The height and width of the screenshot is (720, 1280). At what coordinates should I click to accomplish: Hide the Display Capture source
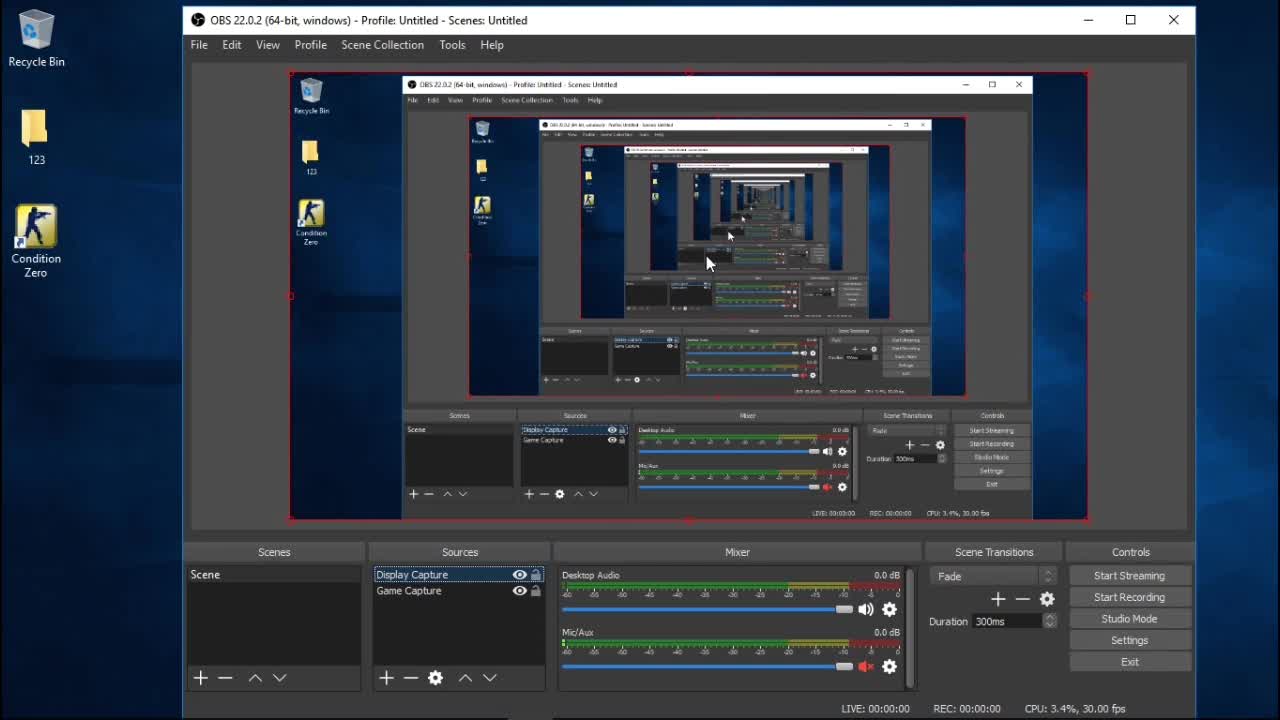coord(520,575)
